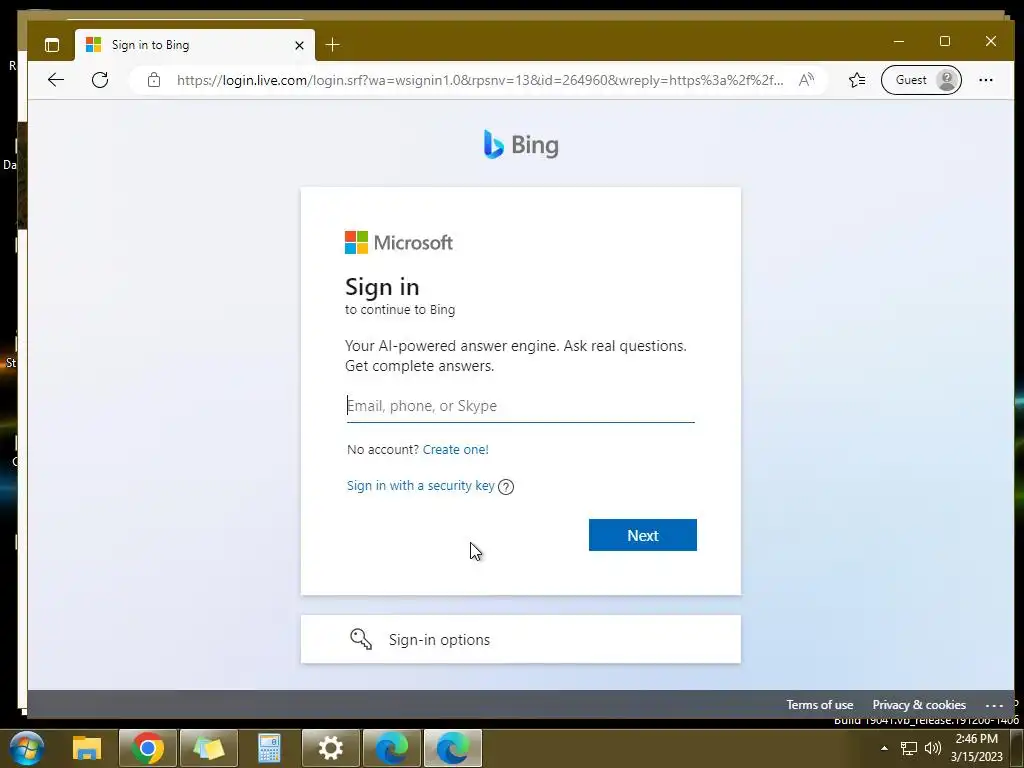Screen dimensions: 1024x768
Task: Click the Bing logo
Action: (520, 144)
